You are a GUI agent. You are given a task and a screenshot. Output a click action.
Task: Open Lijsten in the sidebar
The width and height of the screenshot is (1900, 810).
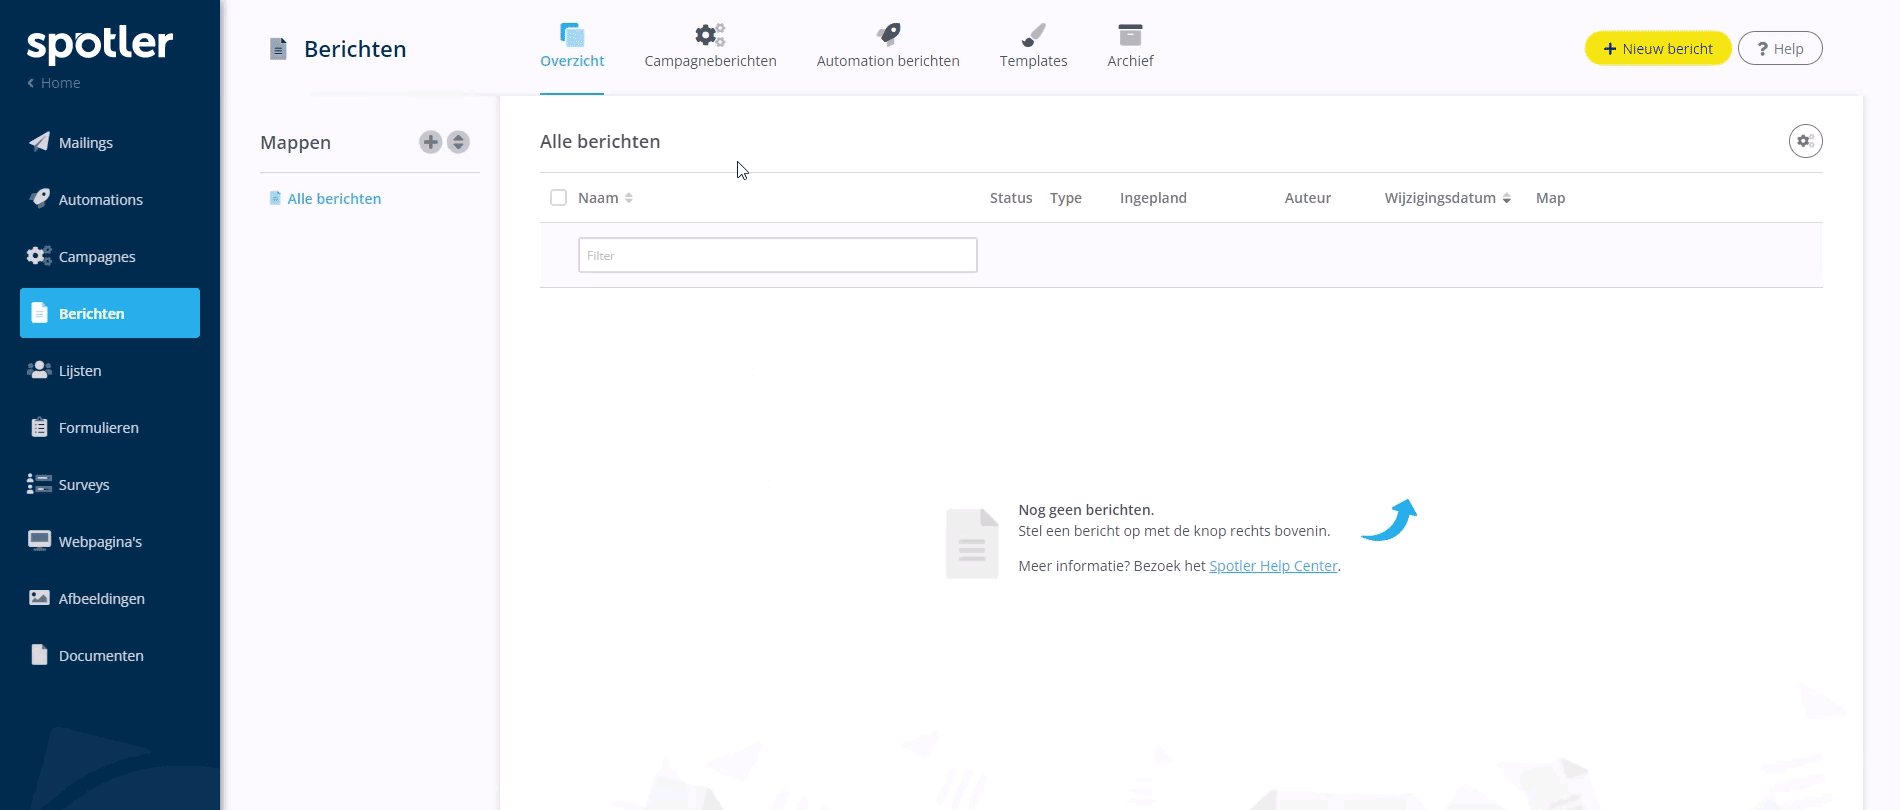pos(110,370)
